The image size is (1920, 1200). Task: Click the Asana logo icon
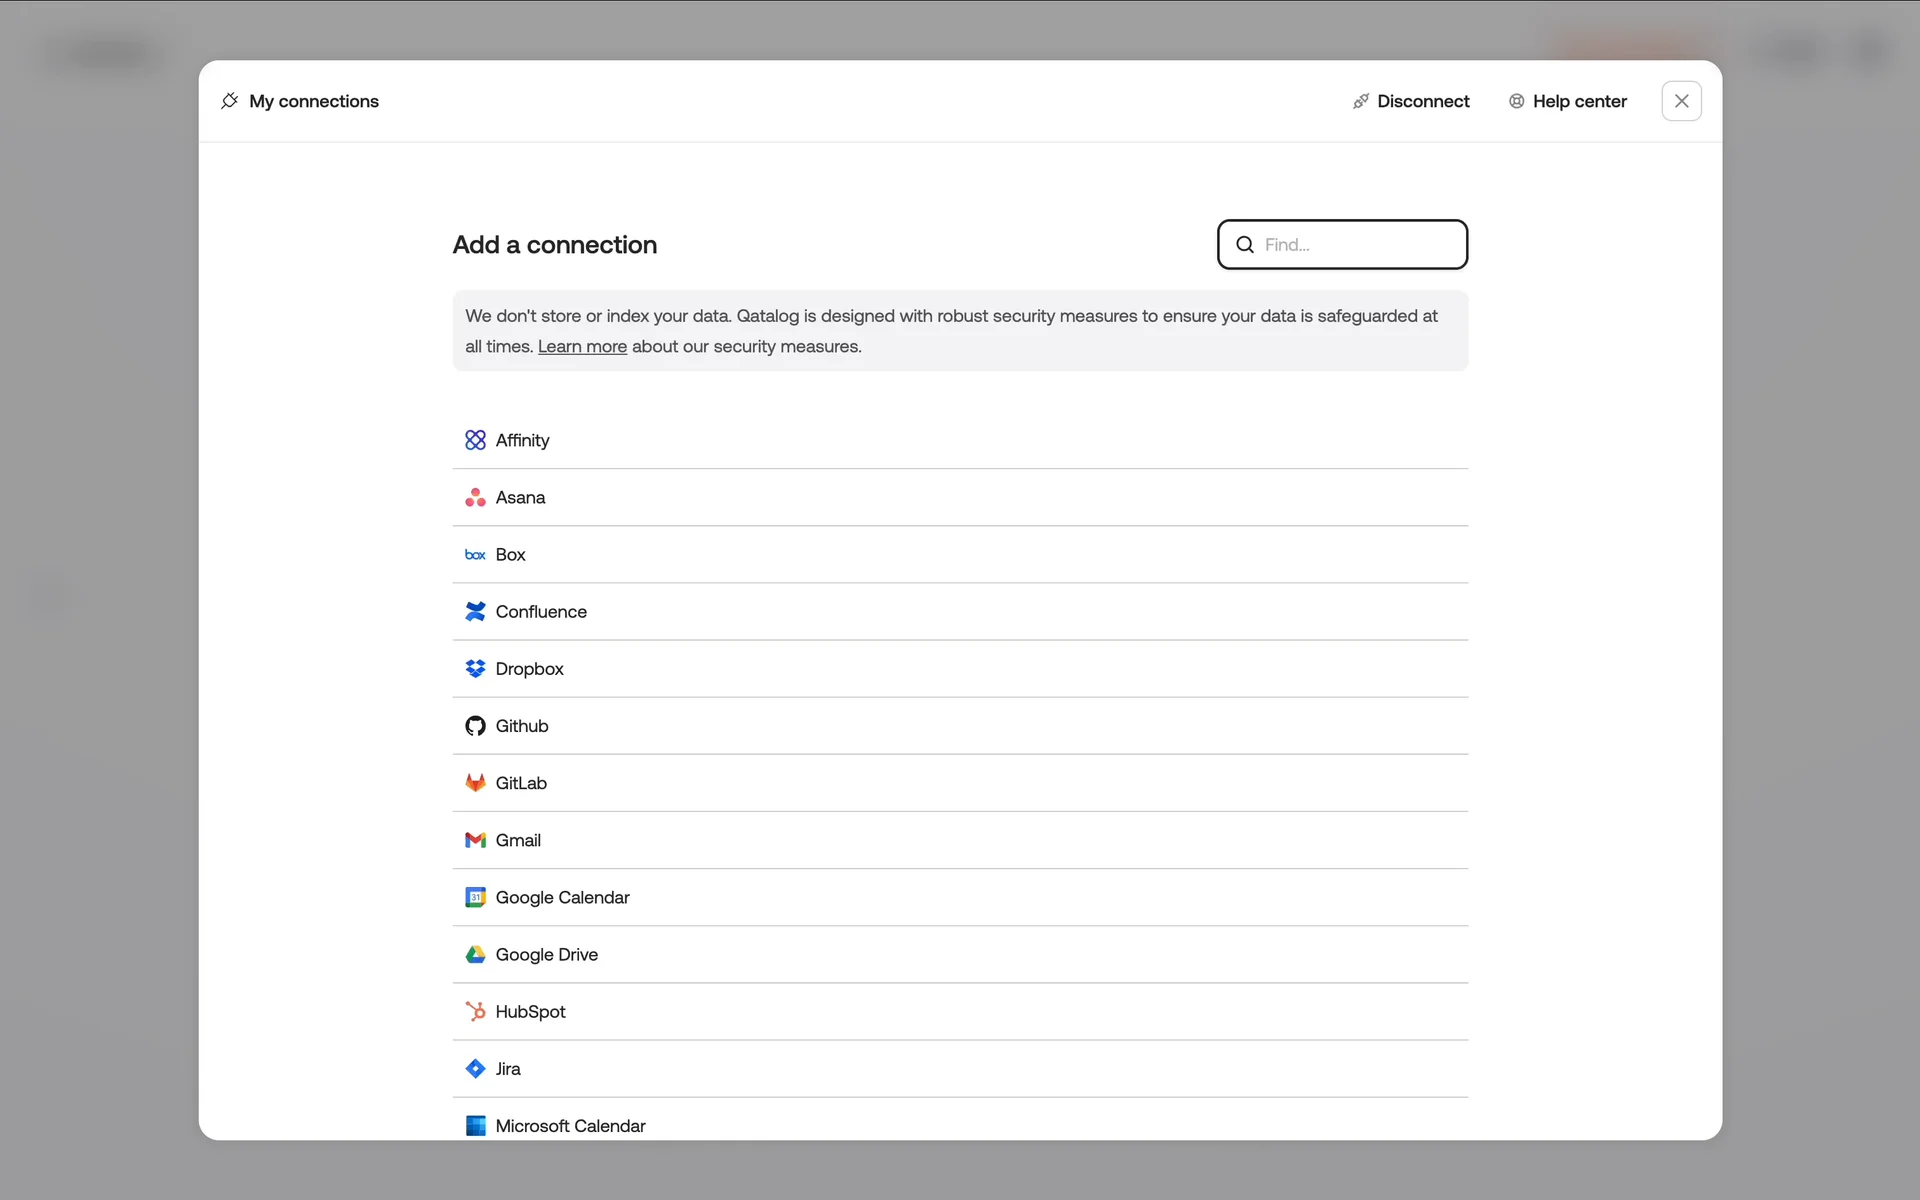pyautogui.click(x=475, y=497)
